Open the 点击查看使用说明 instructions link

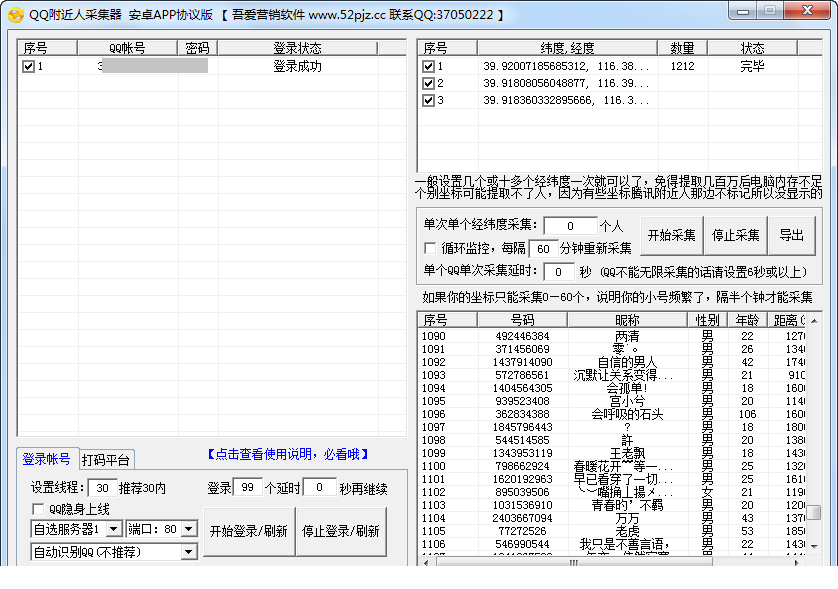(288, 454)
